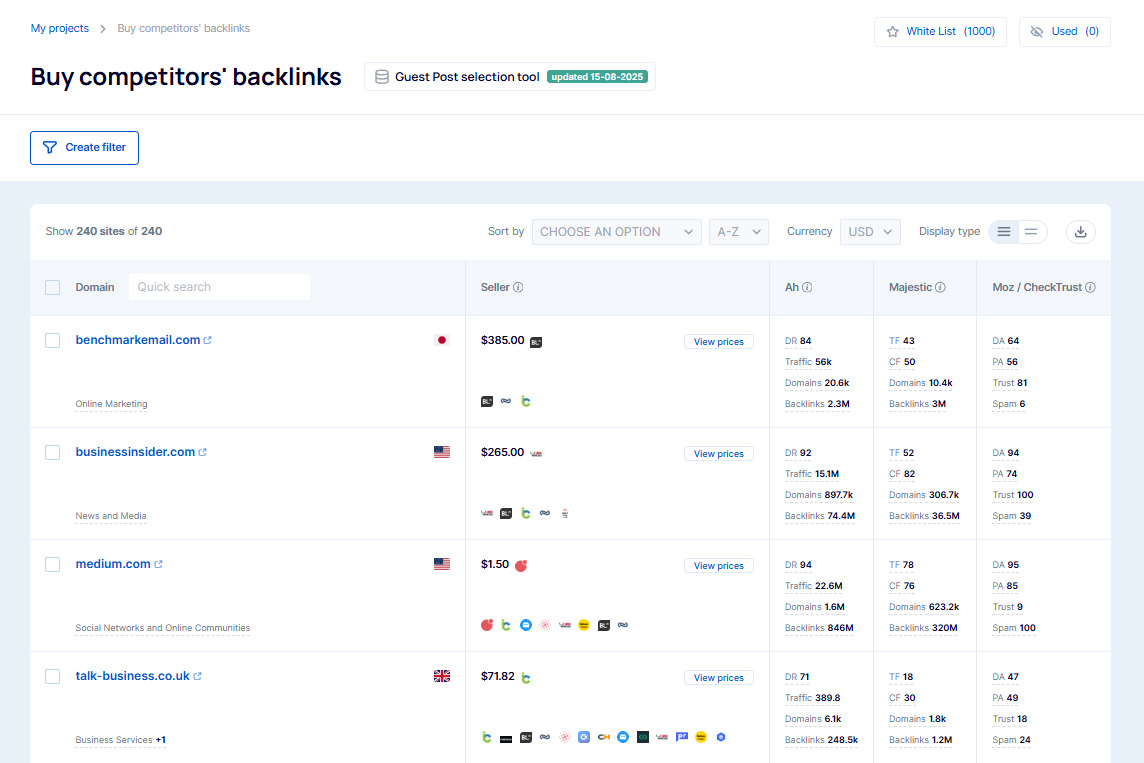Click the yellow circle seller icon in medium.com row

584,625
